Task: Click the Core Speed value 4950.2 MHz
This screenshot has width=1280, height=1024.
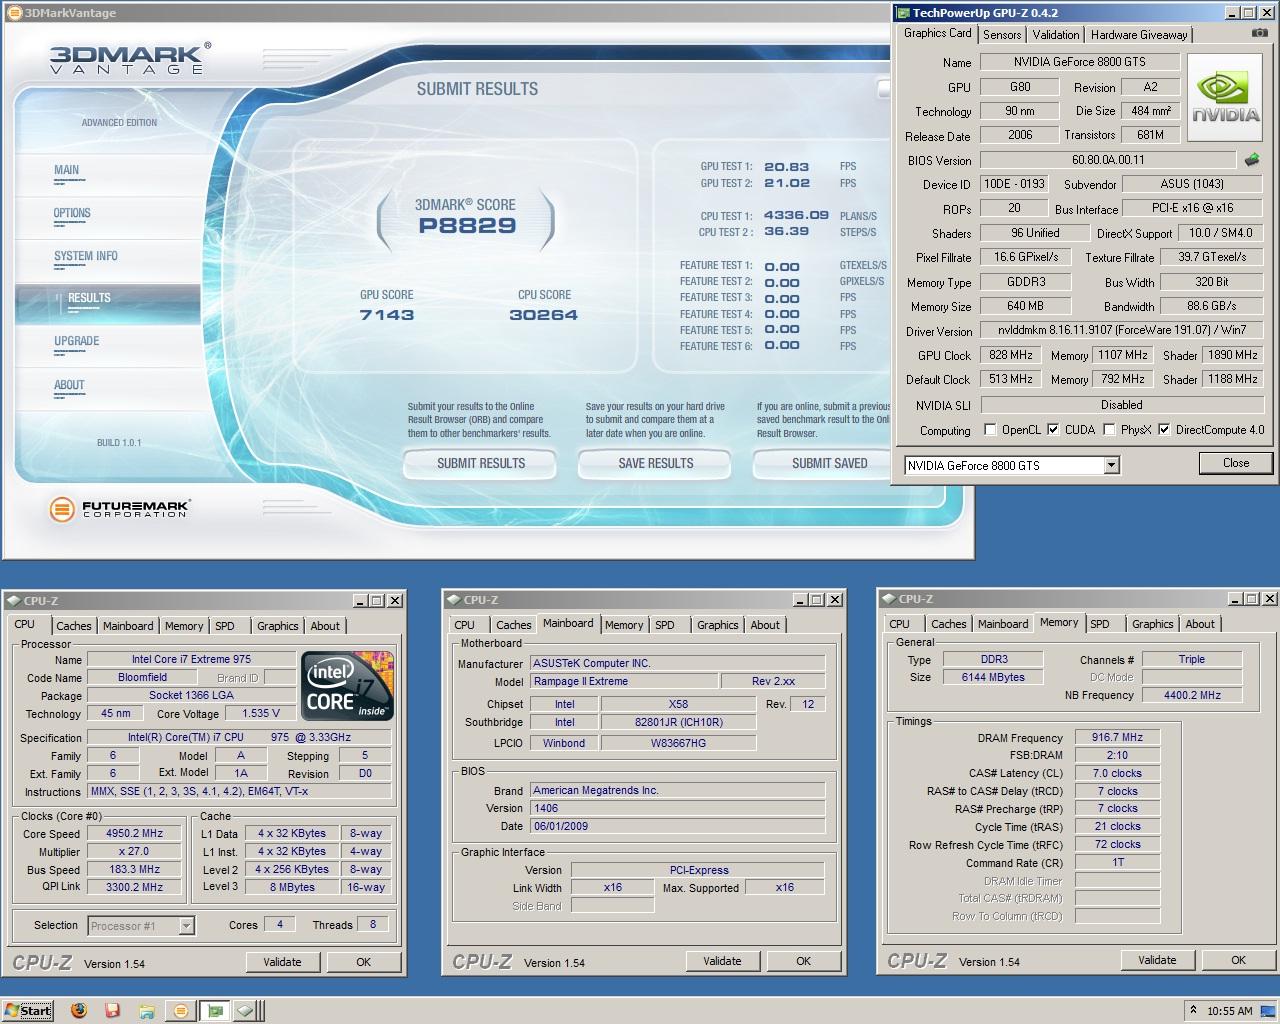Action: coord(134,833)
